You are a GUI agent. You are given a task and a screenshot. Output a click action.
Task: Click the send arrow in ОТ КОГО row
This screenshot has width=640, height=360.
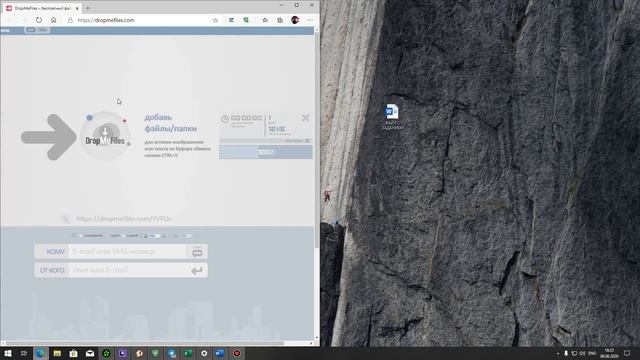pos(197,270)
